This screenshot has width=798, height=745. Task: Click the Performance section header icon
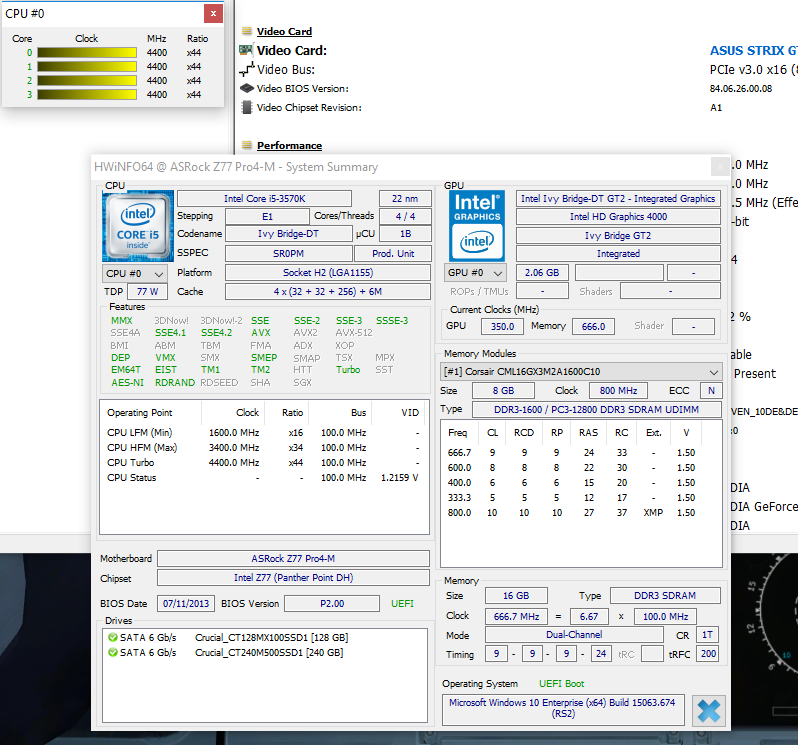pyautogui.click(x=247, y=145)
